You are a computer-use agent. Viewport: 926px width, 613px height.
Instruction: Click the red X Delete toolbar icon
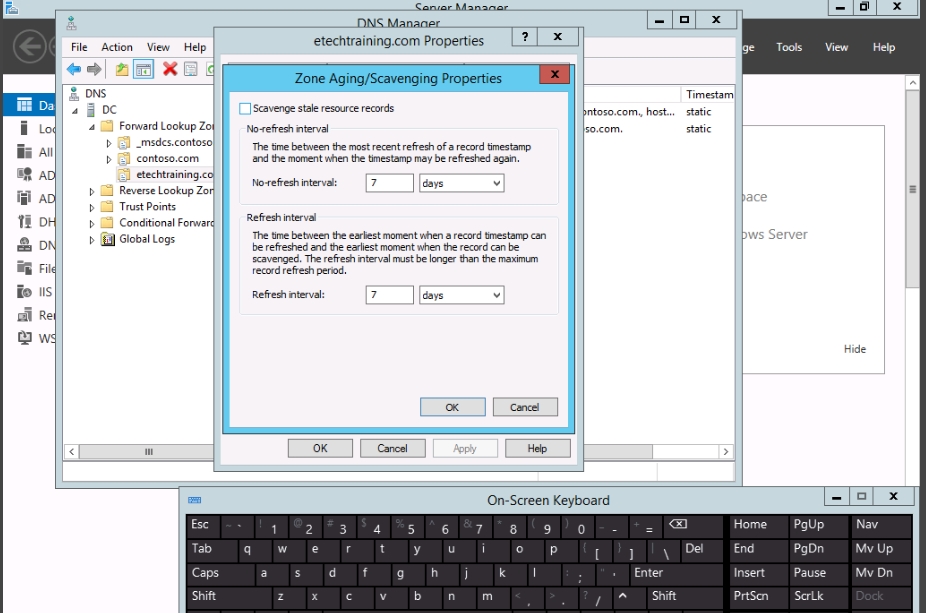click(170, 69)
